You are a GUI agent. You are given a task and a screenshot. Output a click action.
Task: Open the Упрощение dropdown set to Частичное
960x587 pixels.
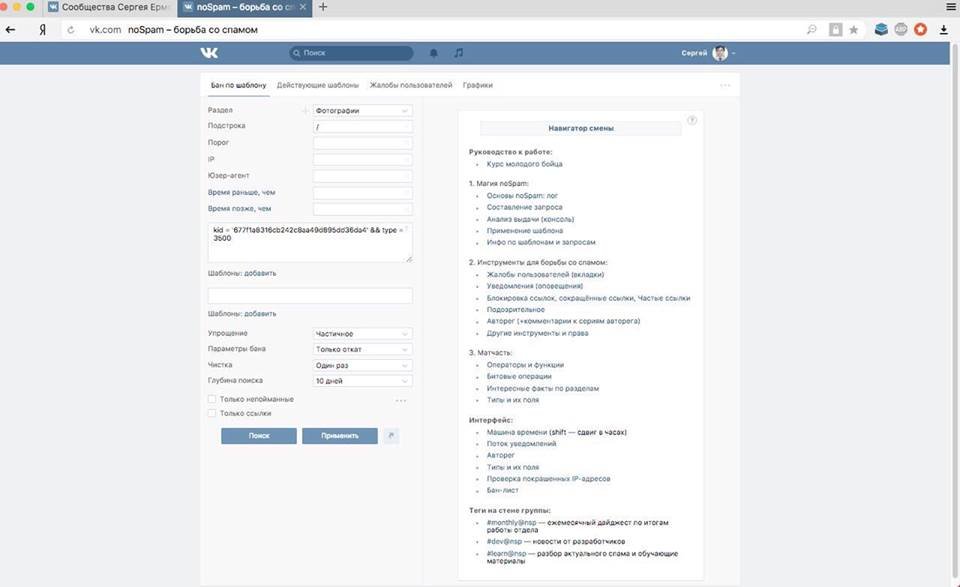(360, 332)
